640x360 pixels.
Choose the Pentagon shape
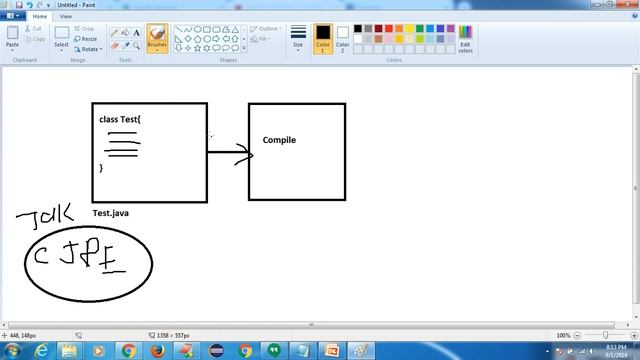coord(198,39)
